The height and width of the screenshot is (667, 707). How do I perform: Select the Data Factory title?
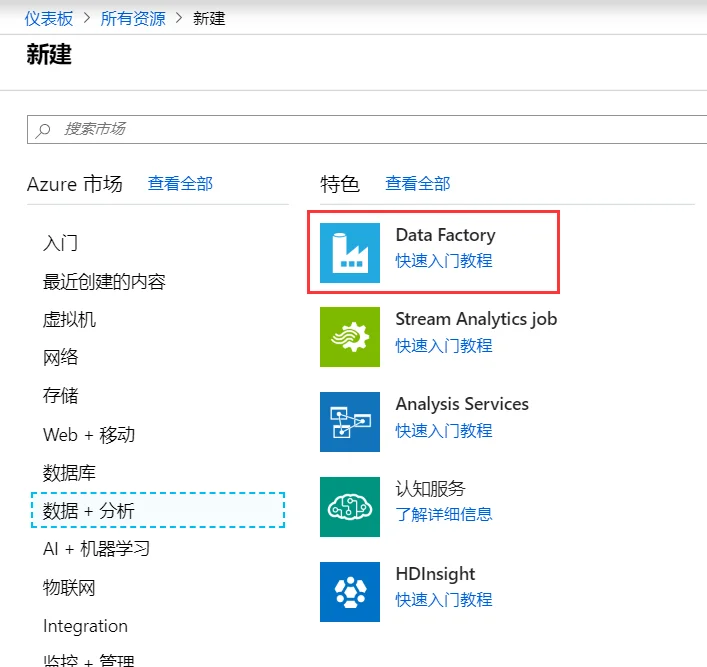445,235
